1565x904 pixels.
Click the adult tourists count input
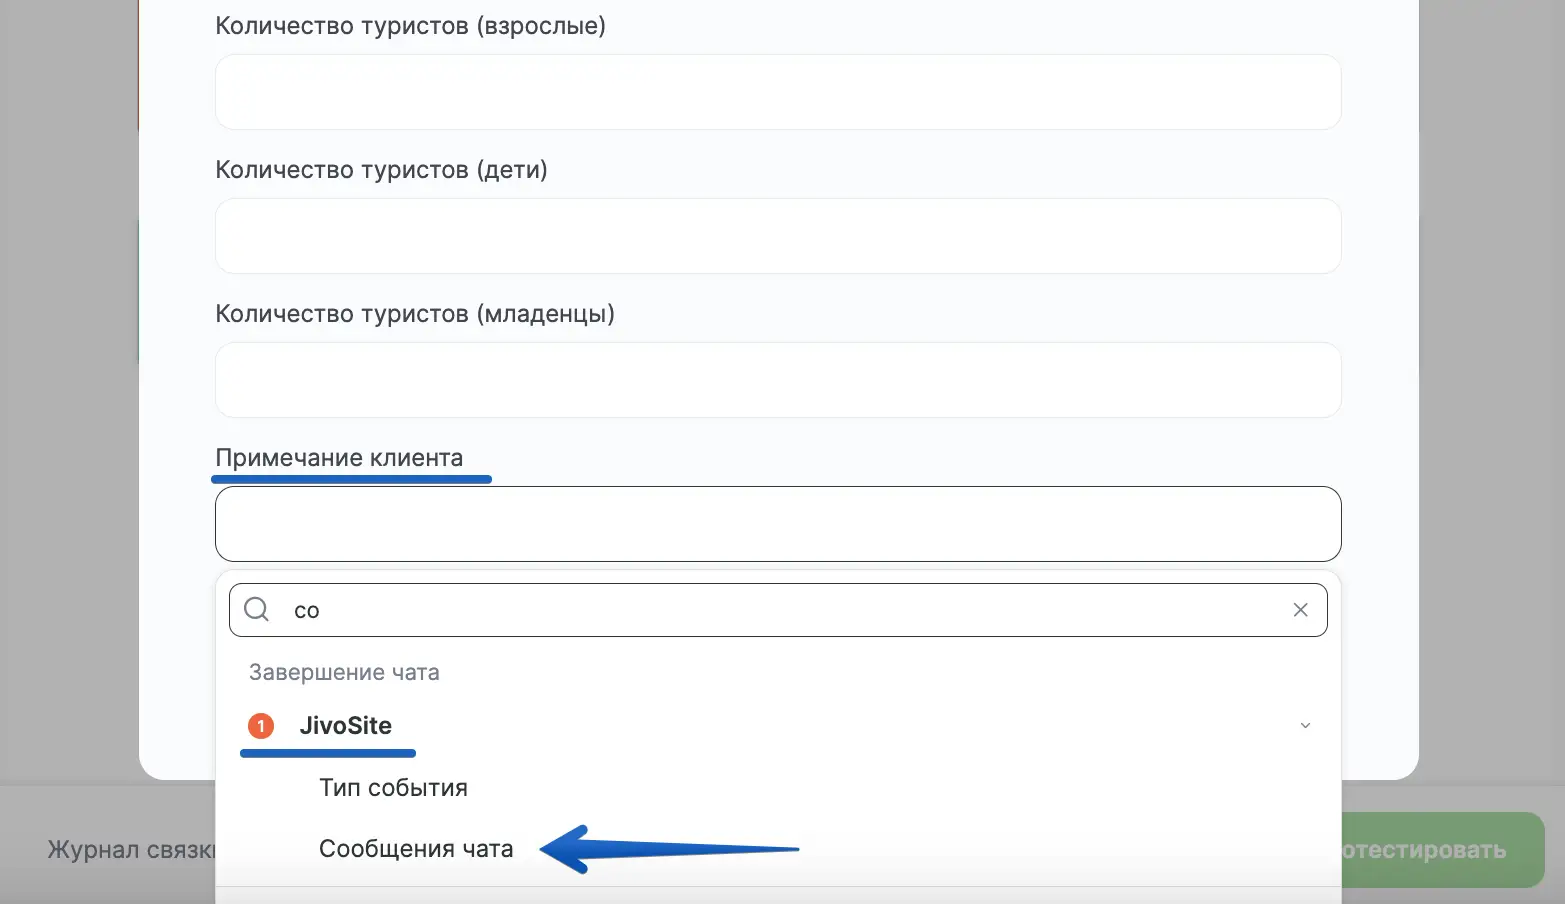point(778,92)
